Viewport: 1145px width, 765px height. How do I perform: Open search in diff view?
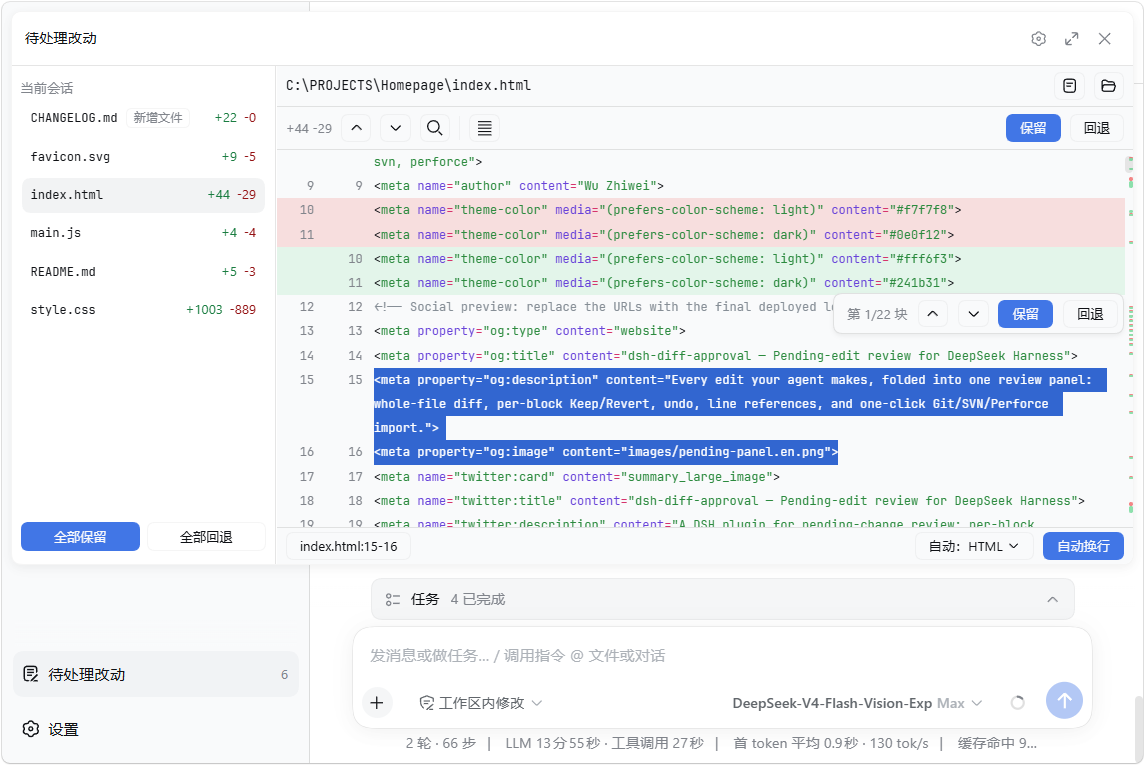434,128
